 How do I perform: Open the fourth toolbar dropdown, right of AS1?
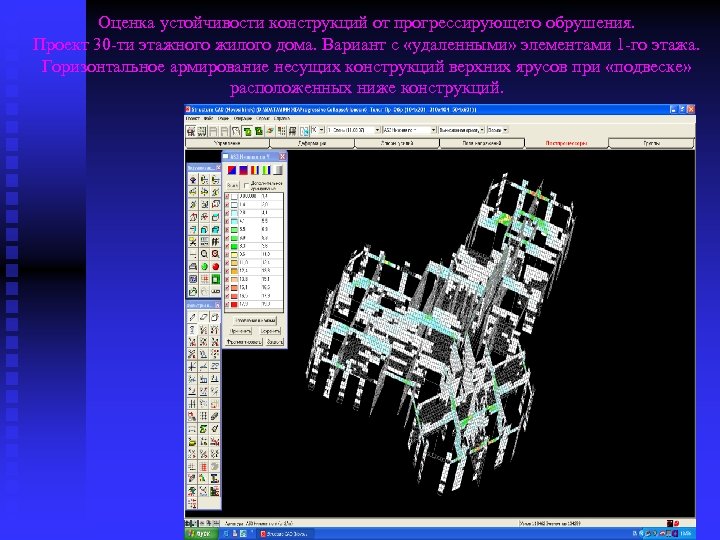[461, 130]
